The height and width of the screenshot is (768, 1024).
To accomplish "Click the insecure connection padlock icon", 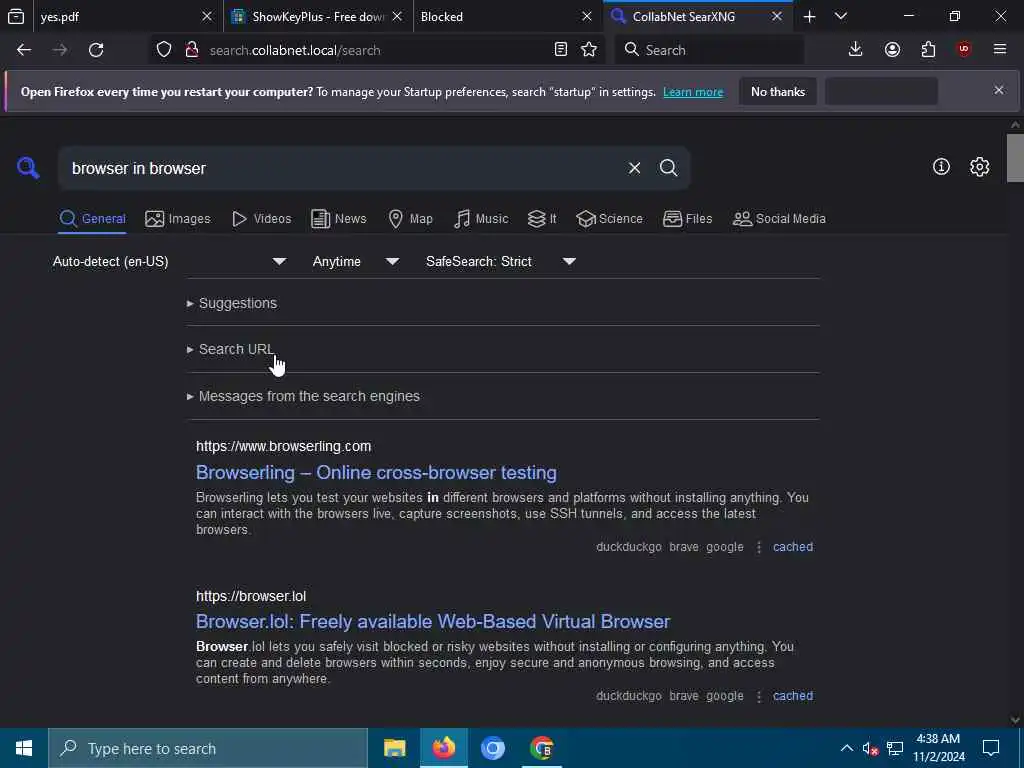I will point(192,50).
